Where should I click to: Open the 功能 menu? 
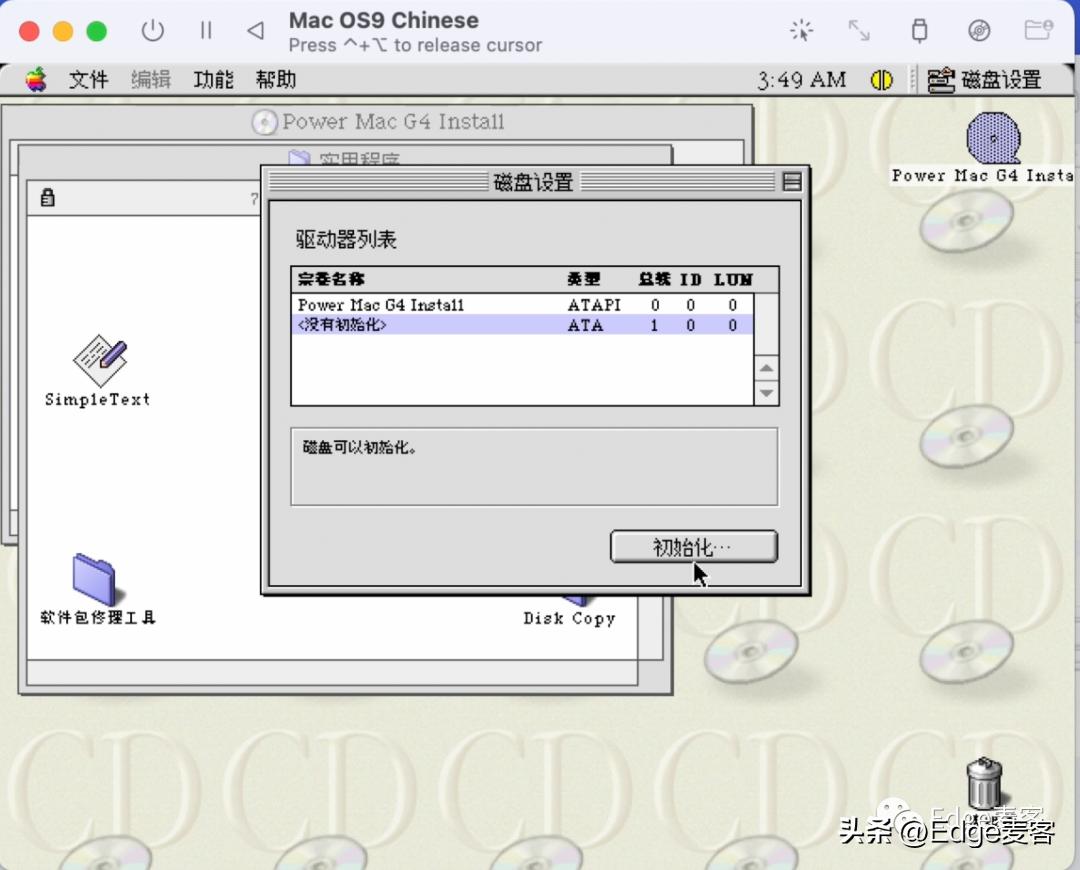pos(212,79)
